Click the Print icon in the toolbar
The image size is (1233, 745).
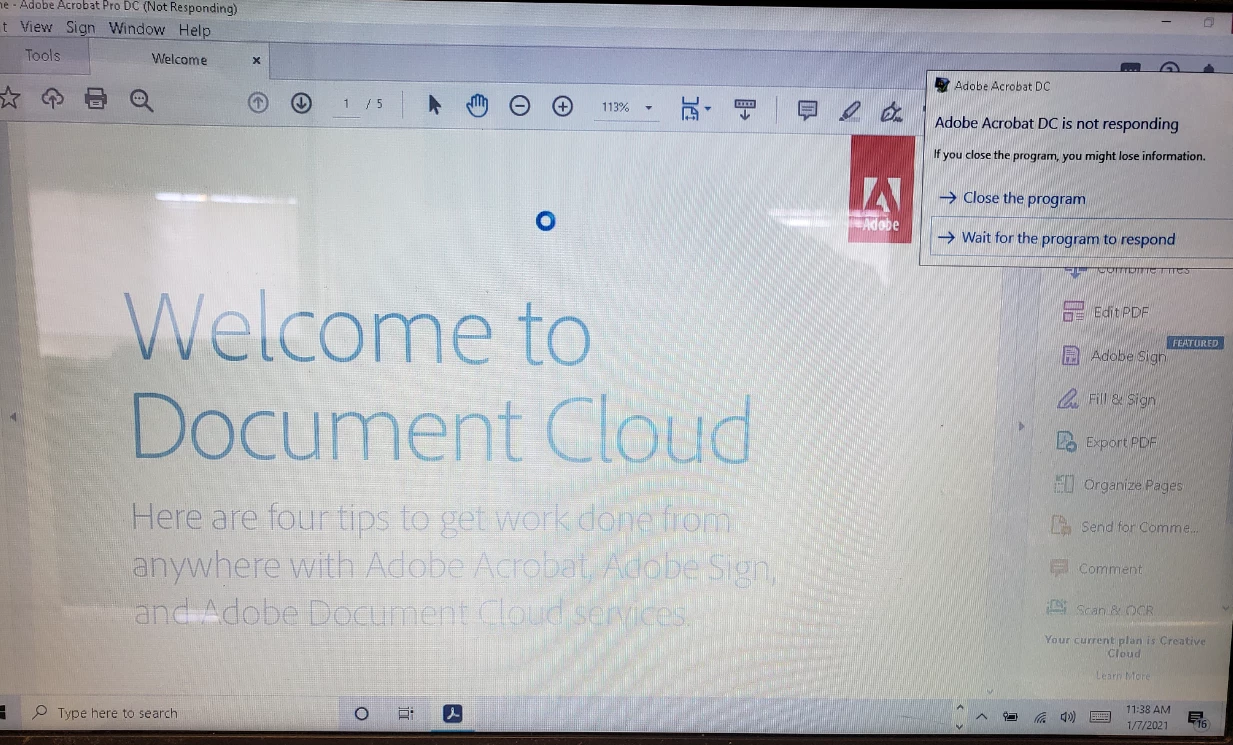[96, 99]
